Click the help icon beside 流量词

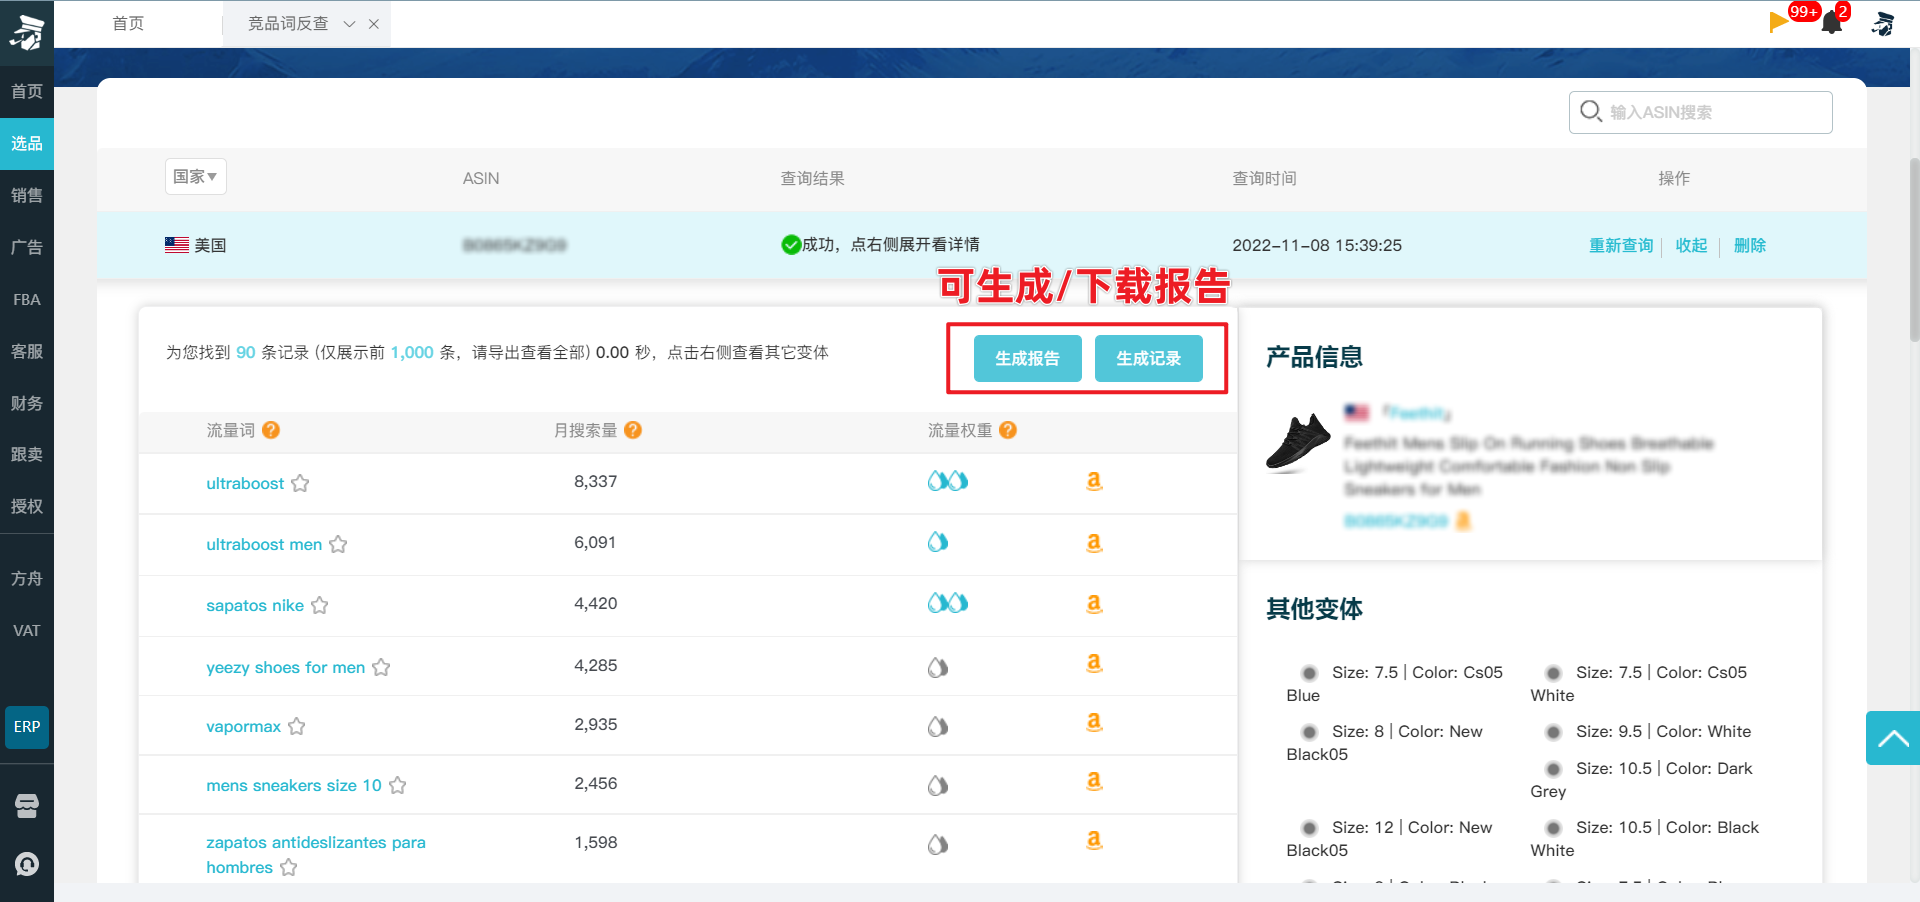click(271, 430)
